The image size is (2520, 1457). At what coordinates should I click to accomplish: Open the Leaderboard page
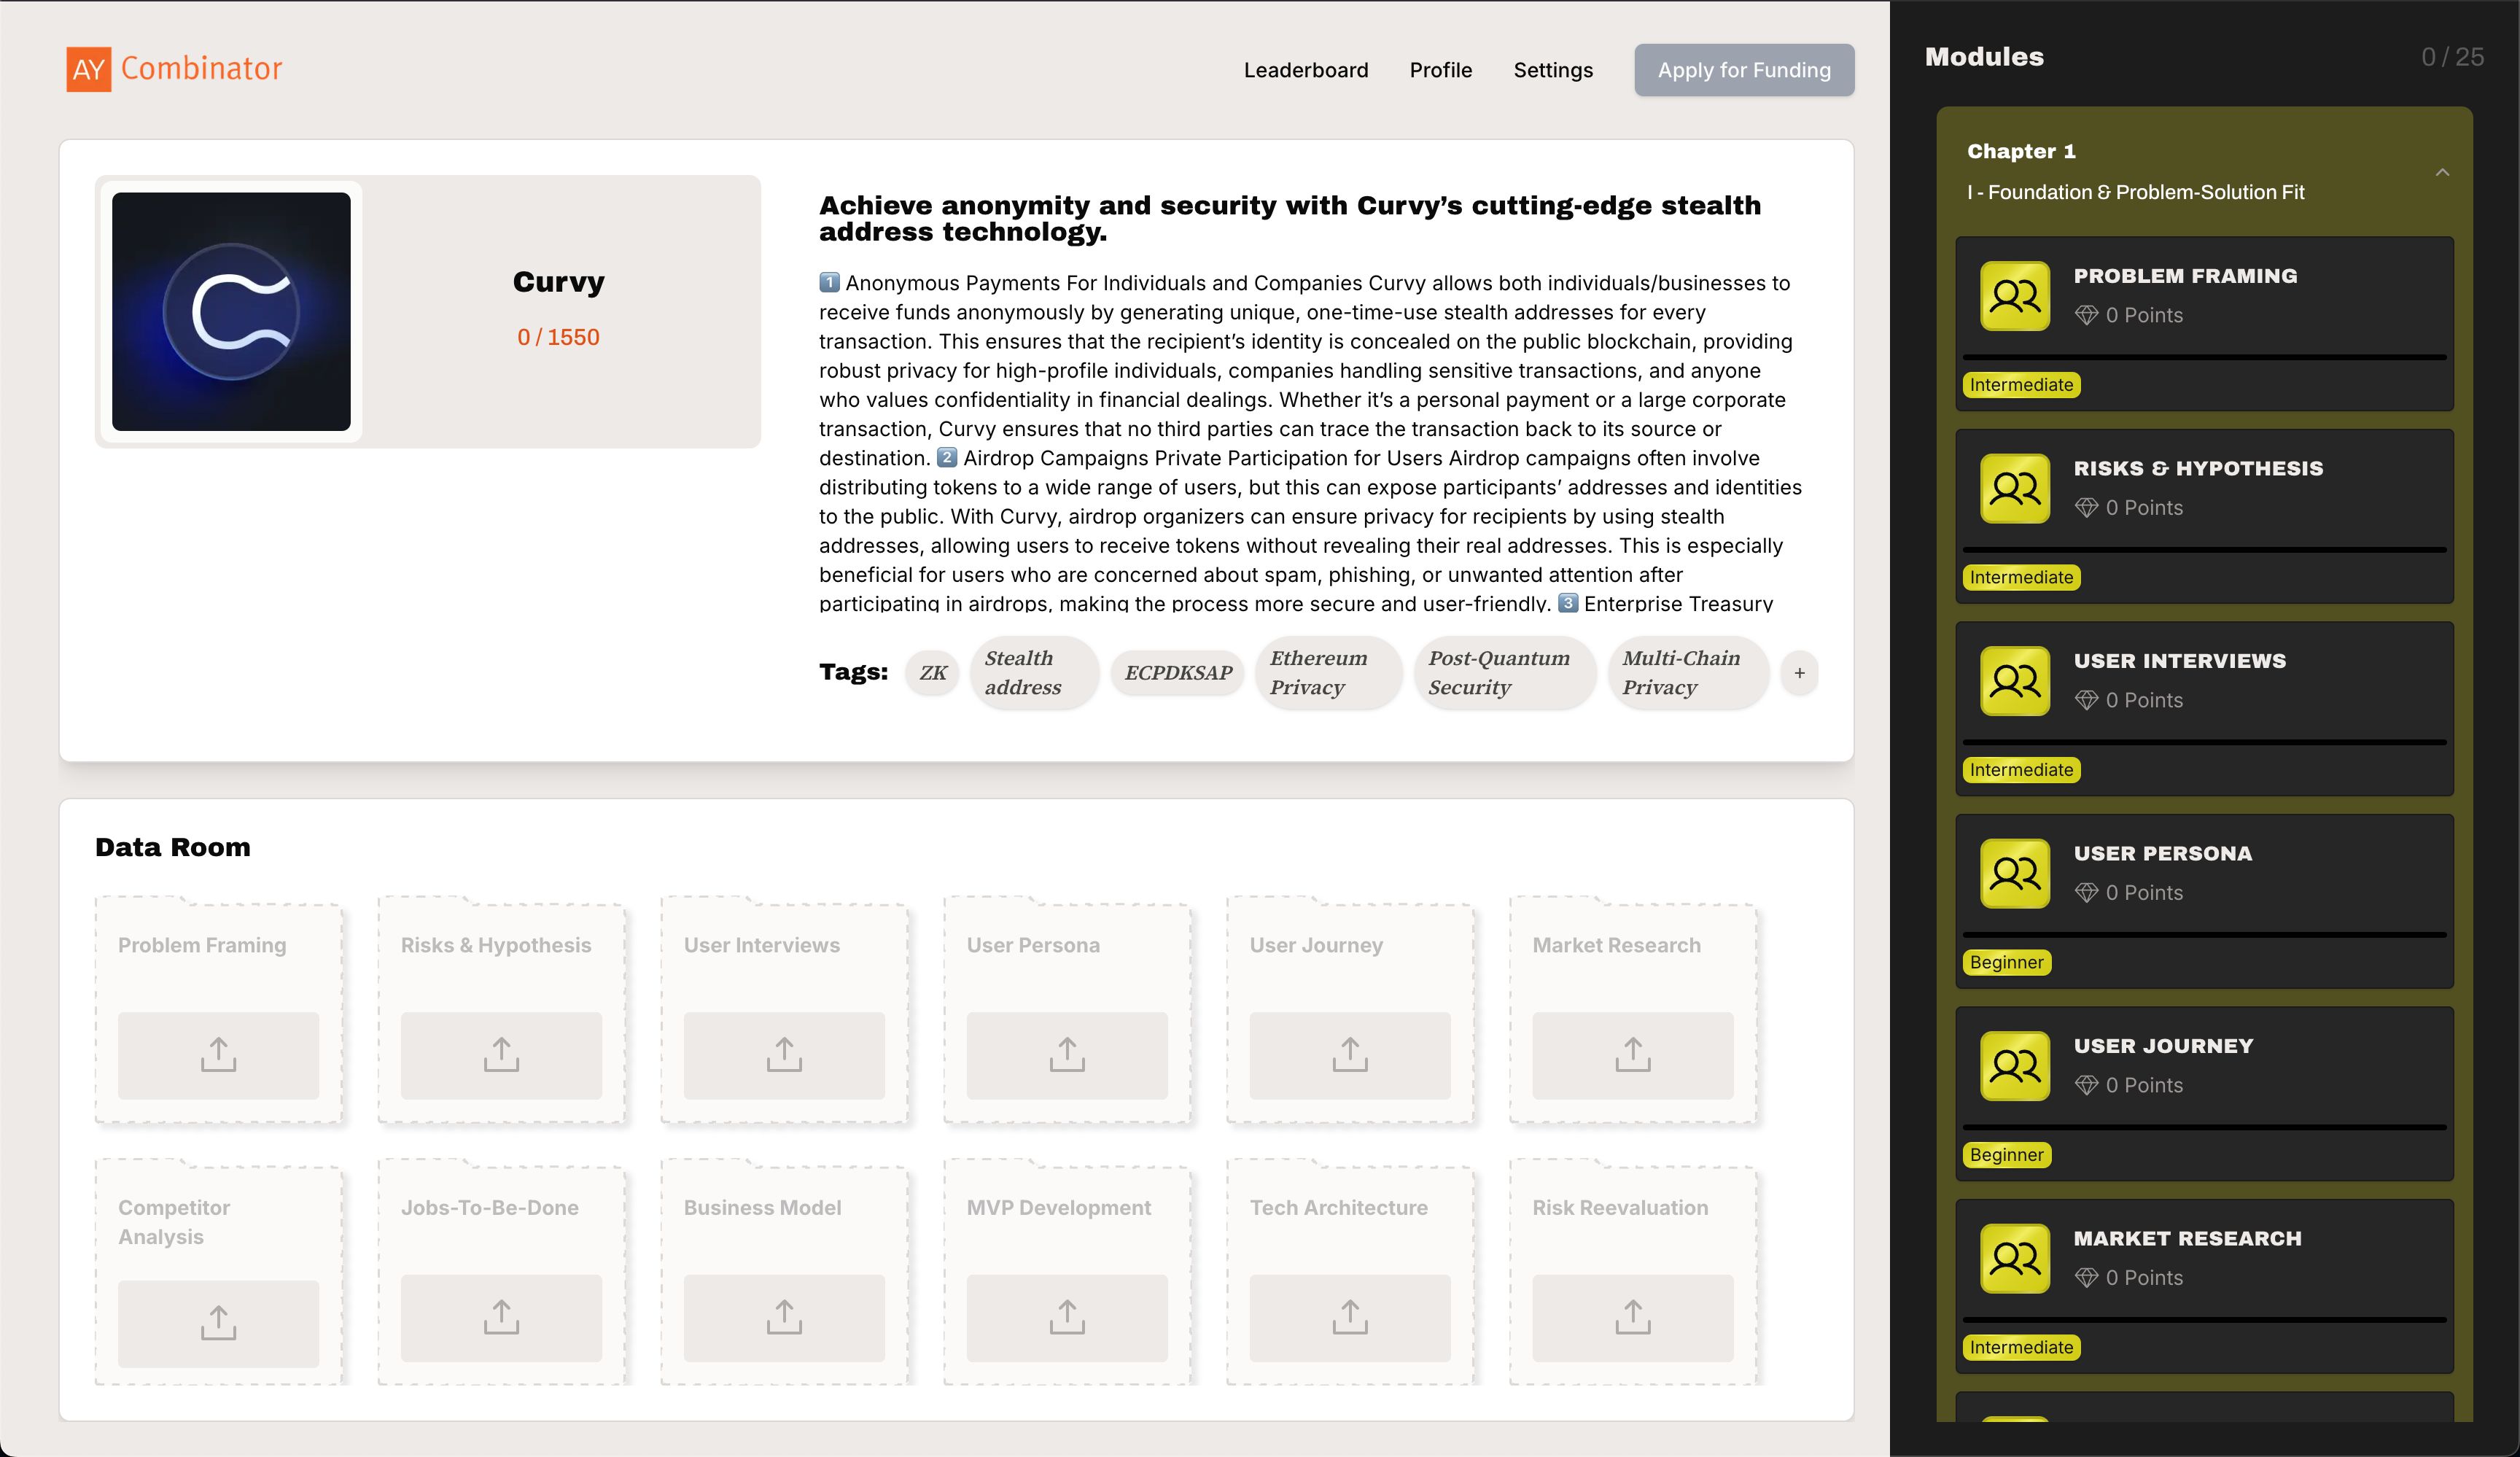pyautogui.click(x=1305, y=70)
